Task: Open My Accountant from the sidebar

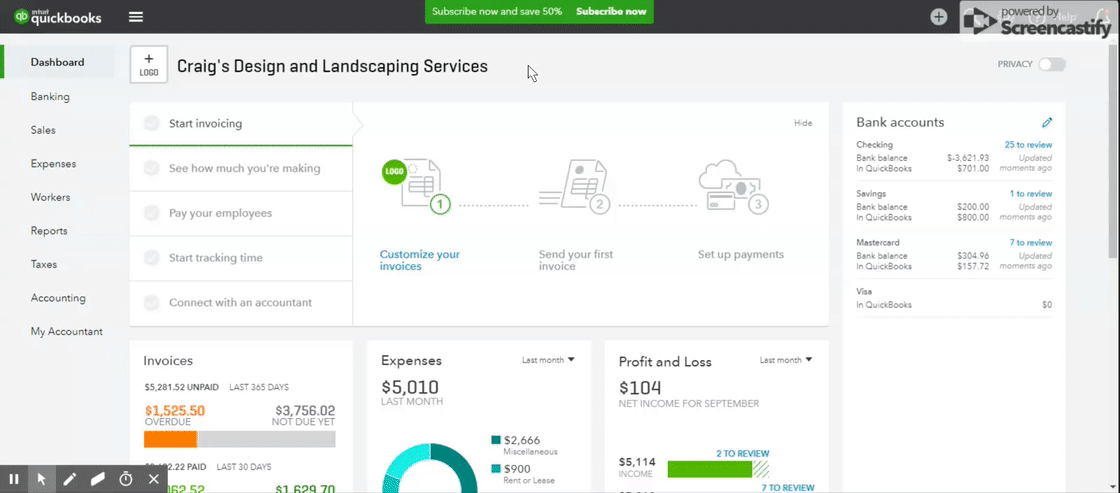Action: click(x=66, y=332)
